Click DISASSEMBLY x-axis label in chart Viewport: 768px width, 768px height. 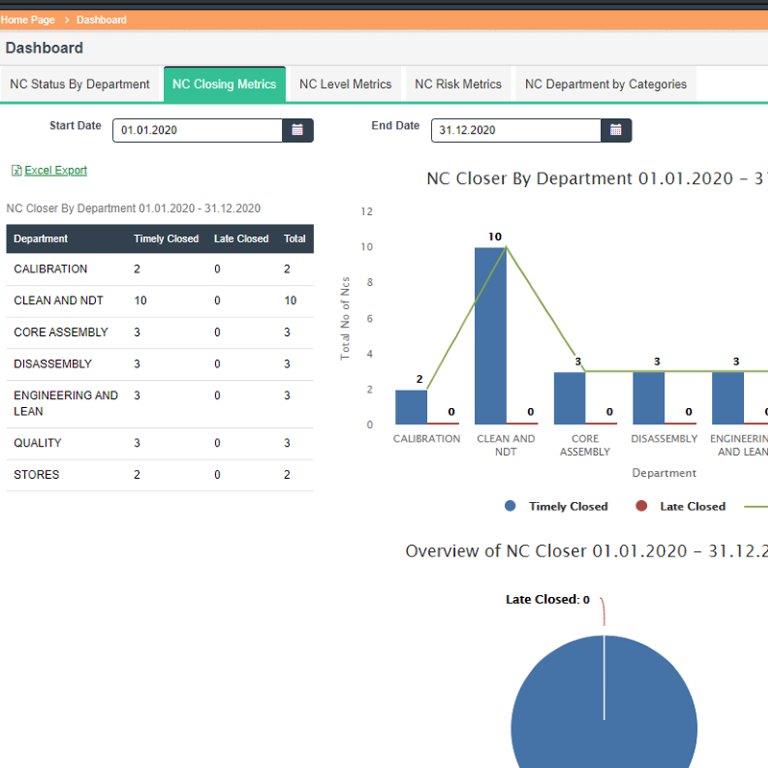tap(664, 439)
